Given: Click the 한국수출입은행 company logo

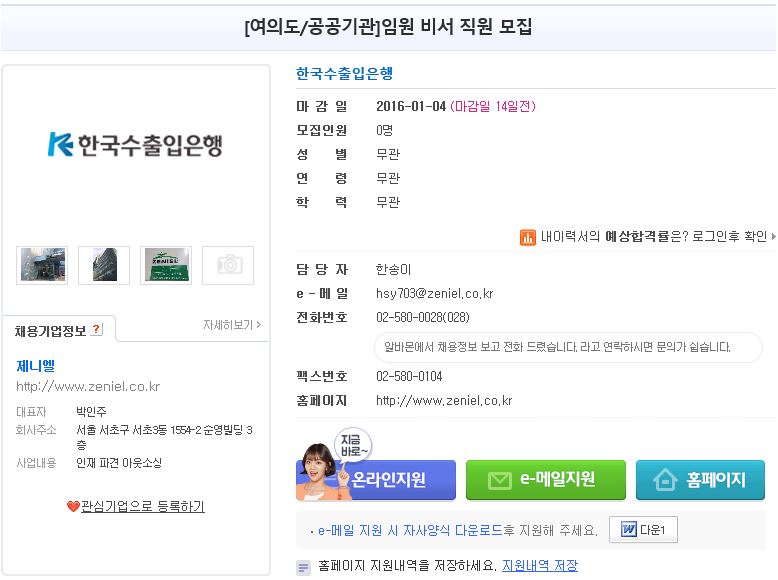Looking at the screenshot, I should tap(135, 144).
